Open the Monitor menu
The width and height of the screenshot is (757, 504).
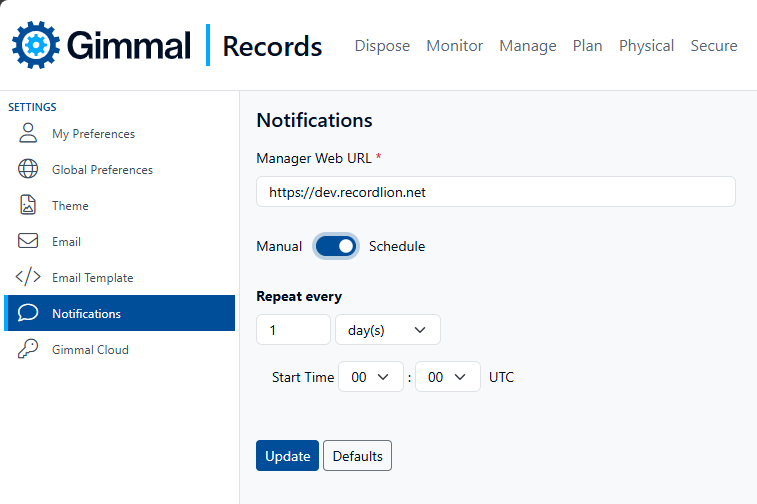coord(454,46)
